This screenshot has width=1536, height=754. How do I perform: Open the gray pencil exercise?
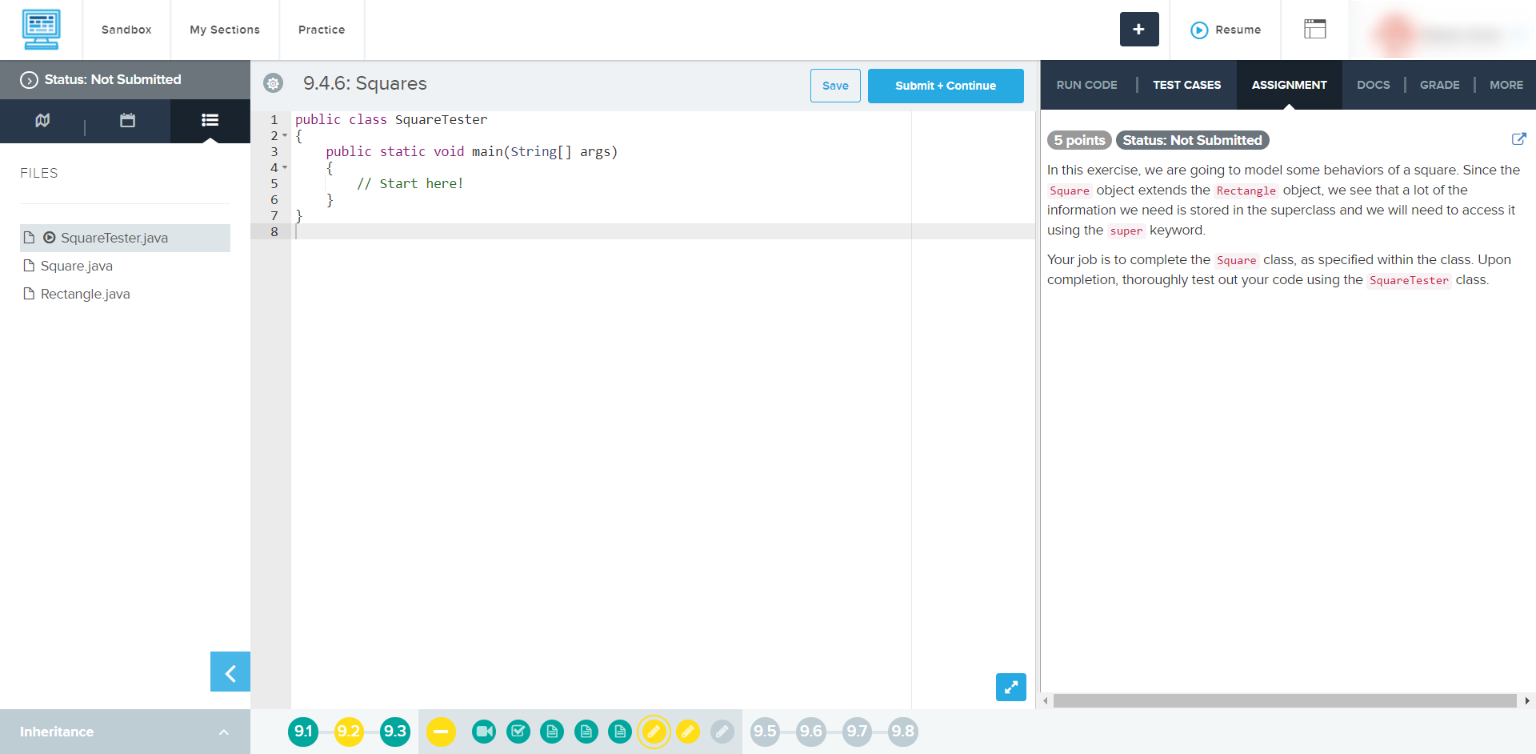722,732
